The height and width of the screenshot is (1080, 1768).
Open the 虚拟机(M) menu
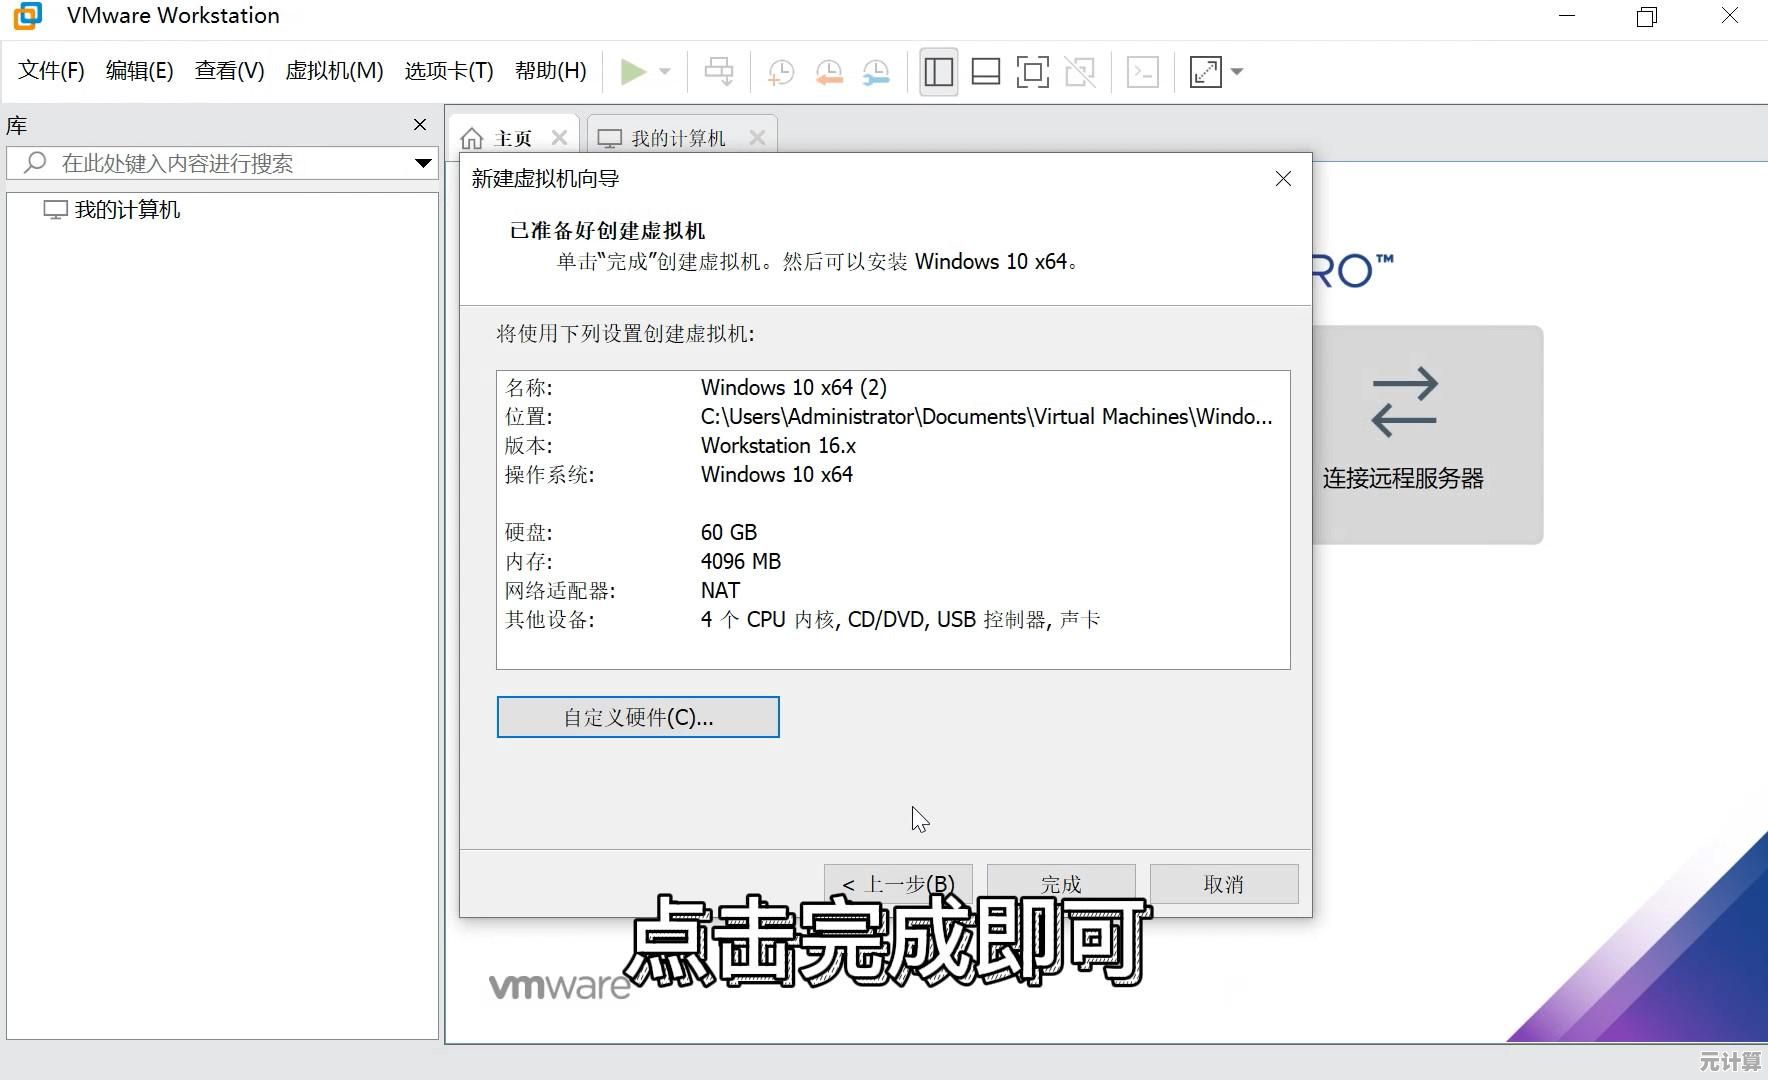[334, 71]
